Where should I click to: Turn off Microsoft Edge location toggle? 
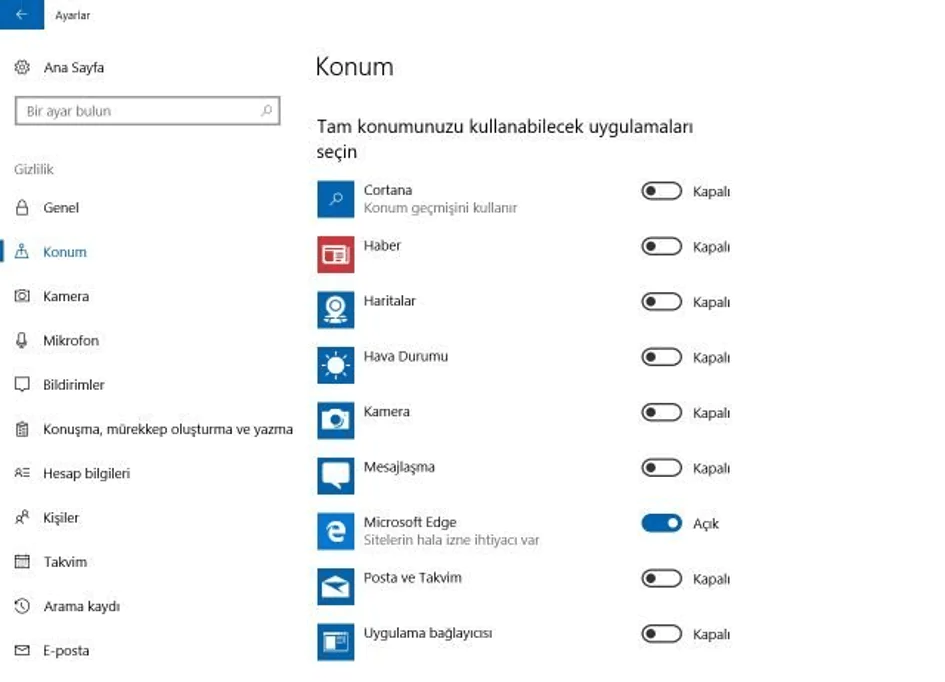tap(661, 523)
